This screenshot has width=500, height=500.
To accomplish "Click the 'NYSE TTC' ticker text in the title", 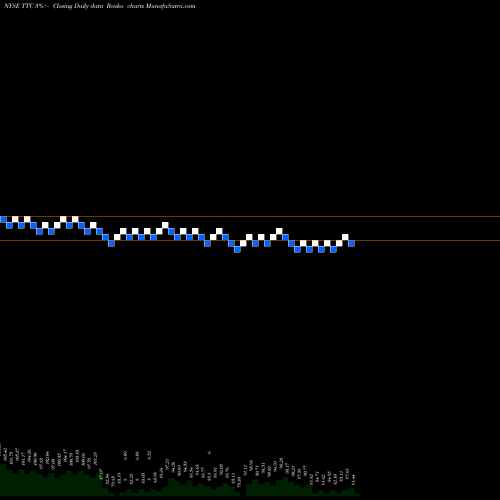I will click(x=19, y=6).
